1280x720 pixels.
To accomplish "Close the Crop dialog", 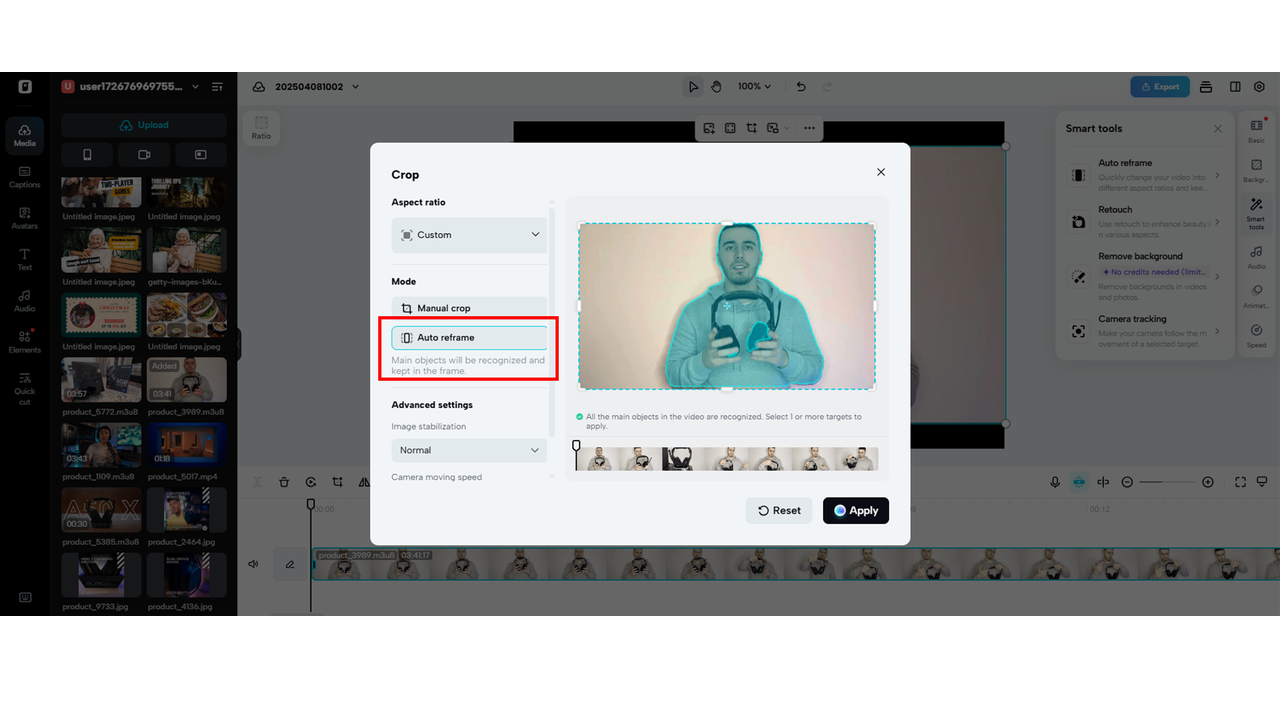I will tap(881, 172).
